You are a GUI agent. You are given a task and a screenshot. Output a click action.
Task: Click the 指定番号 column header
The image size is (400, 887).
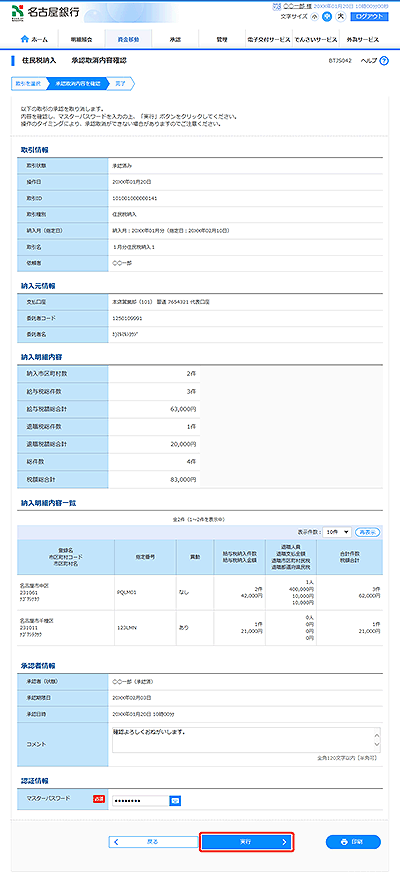[x=145, y=557]
